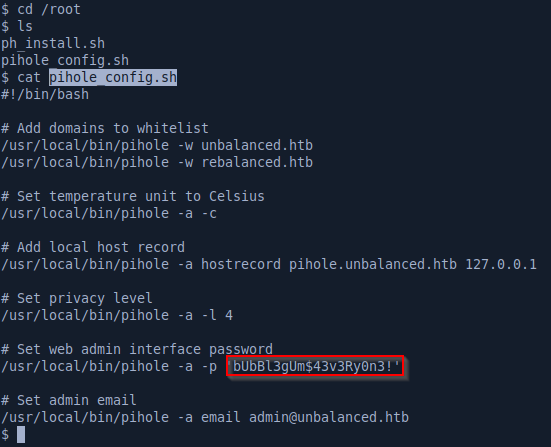Click the pihole -a -c command line
The image size is (551, 447).
tap(109, 214)
